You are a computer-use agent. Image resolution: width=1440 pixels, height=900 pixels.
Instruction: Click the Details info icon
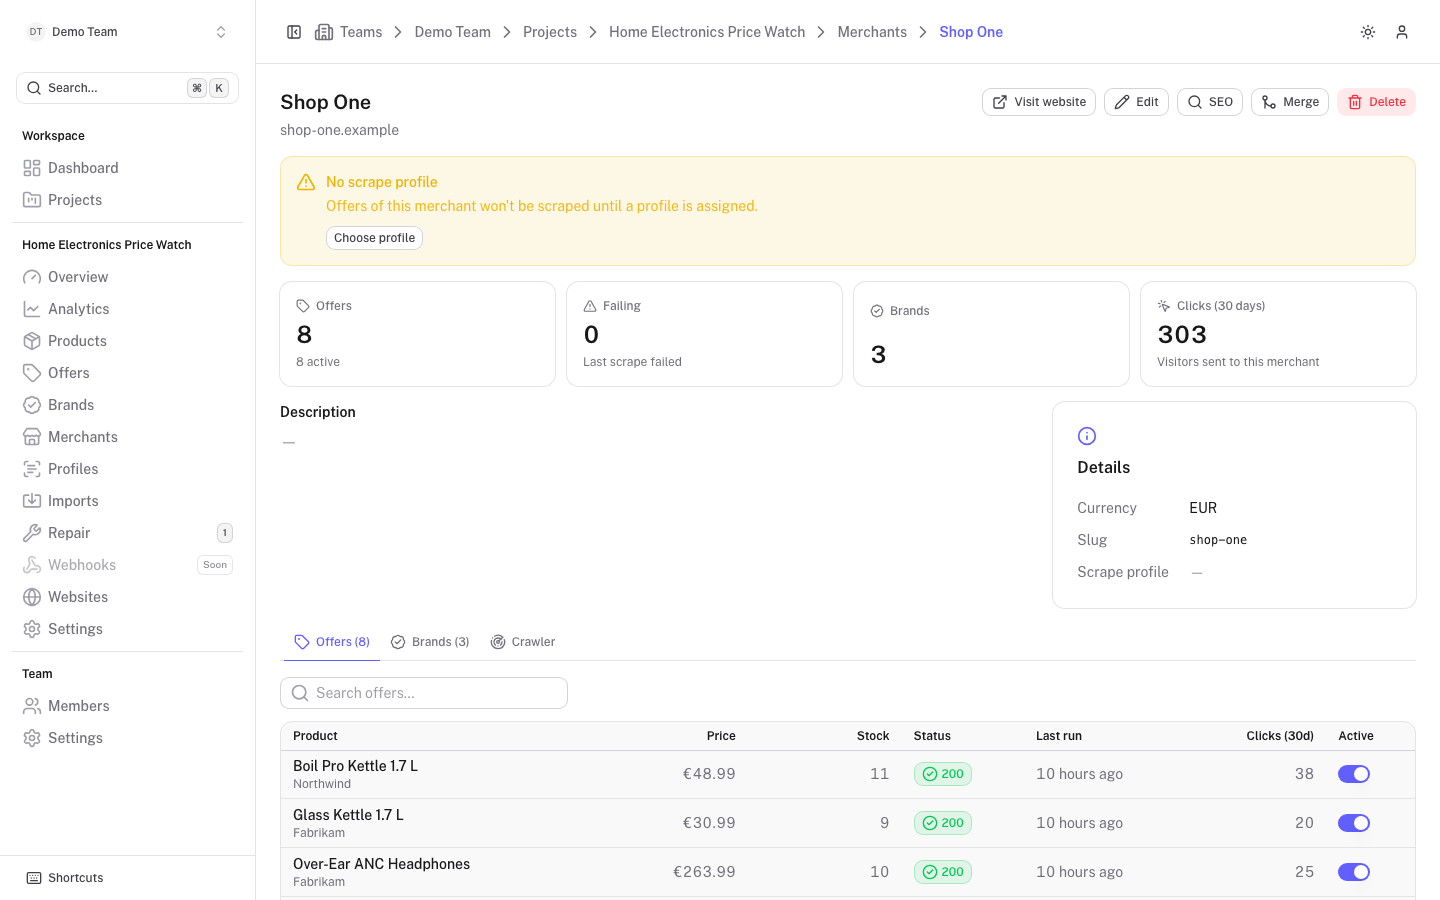1087,436
